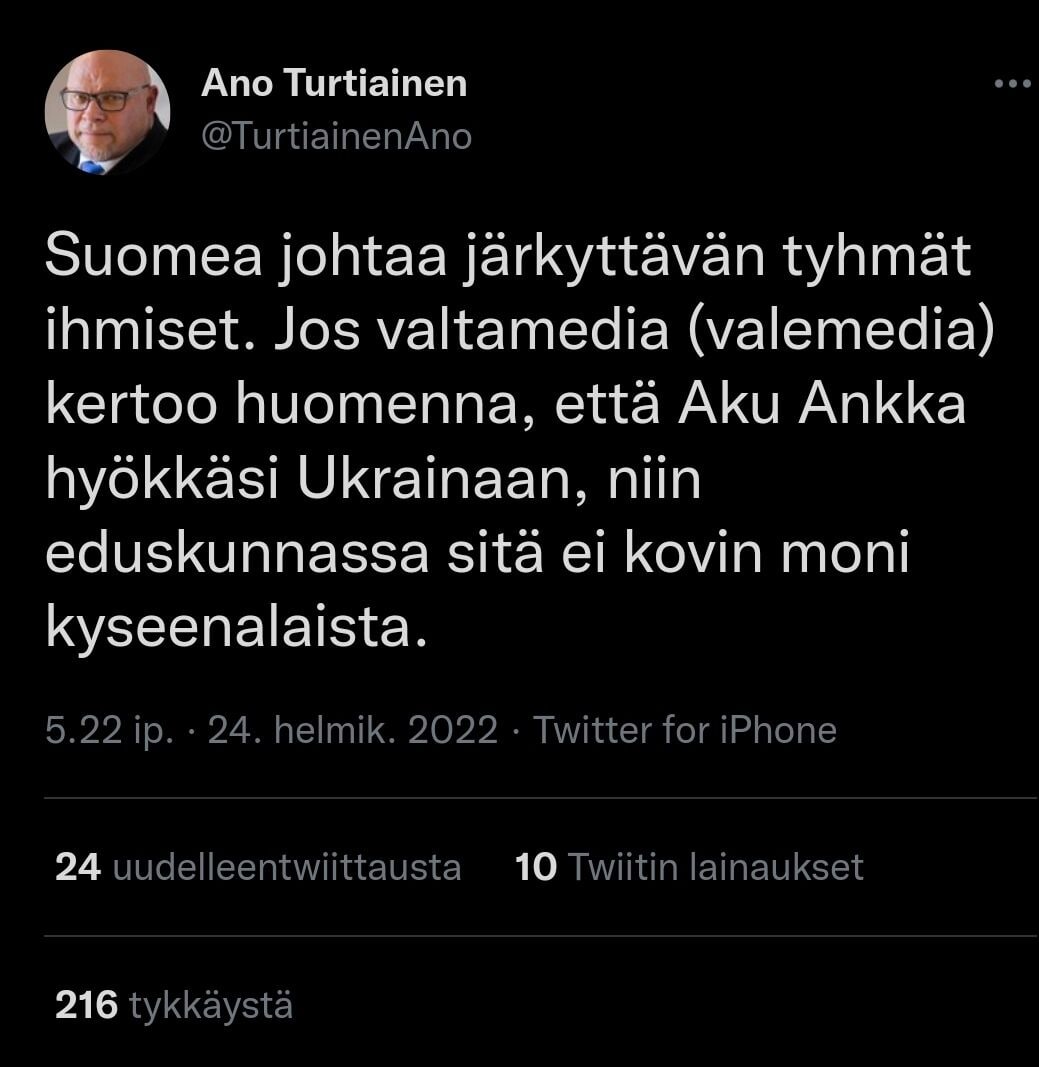The height and width of the screenshot is (1067, 1039).
Task: Open the three-dot more options menu
Action: click(1012, 85)
